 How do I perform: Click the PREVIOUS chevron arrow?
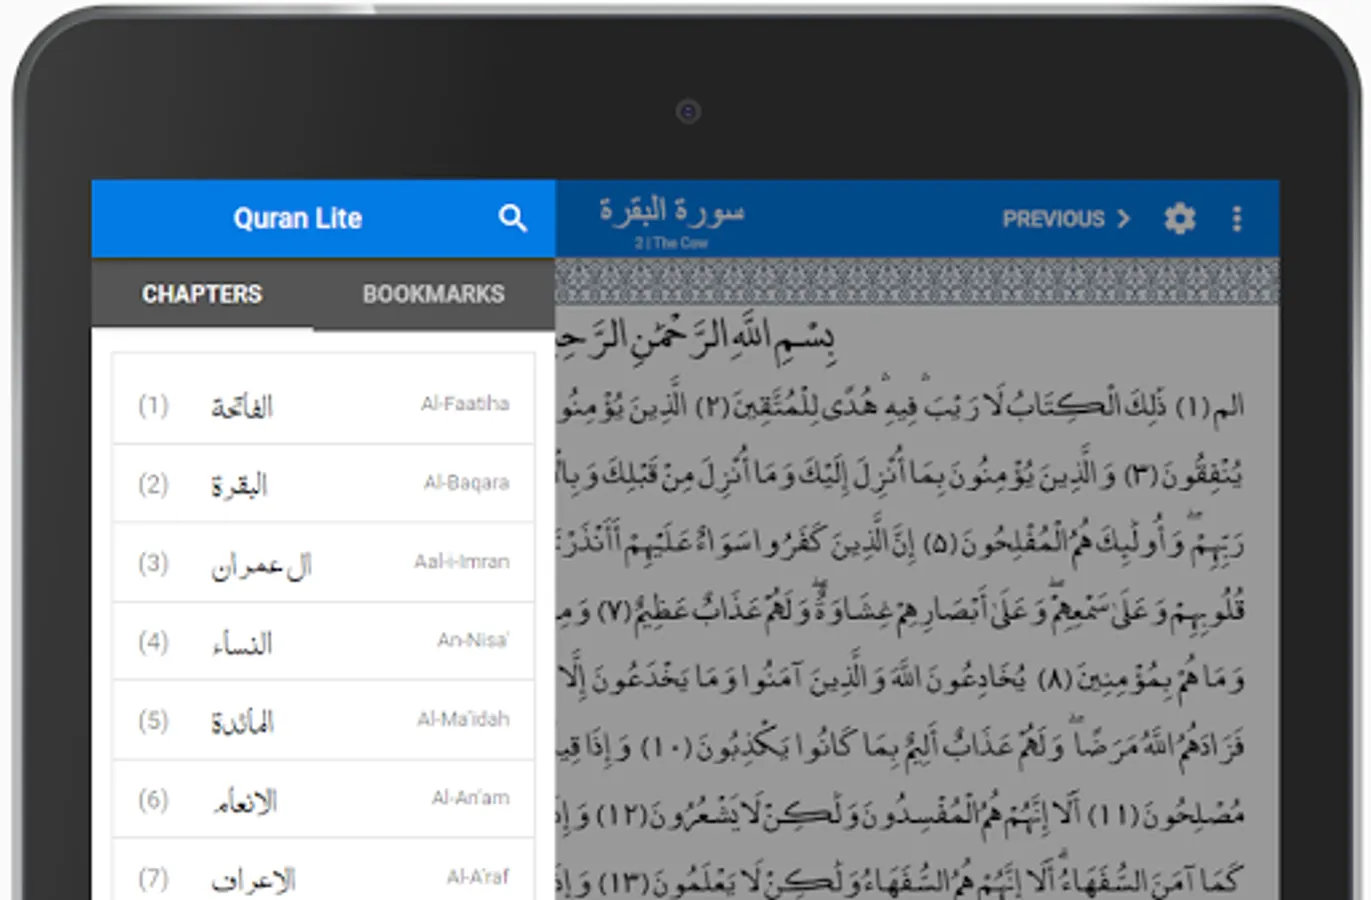[1124, 218]
